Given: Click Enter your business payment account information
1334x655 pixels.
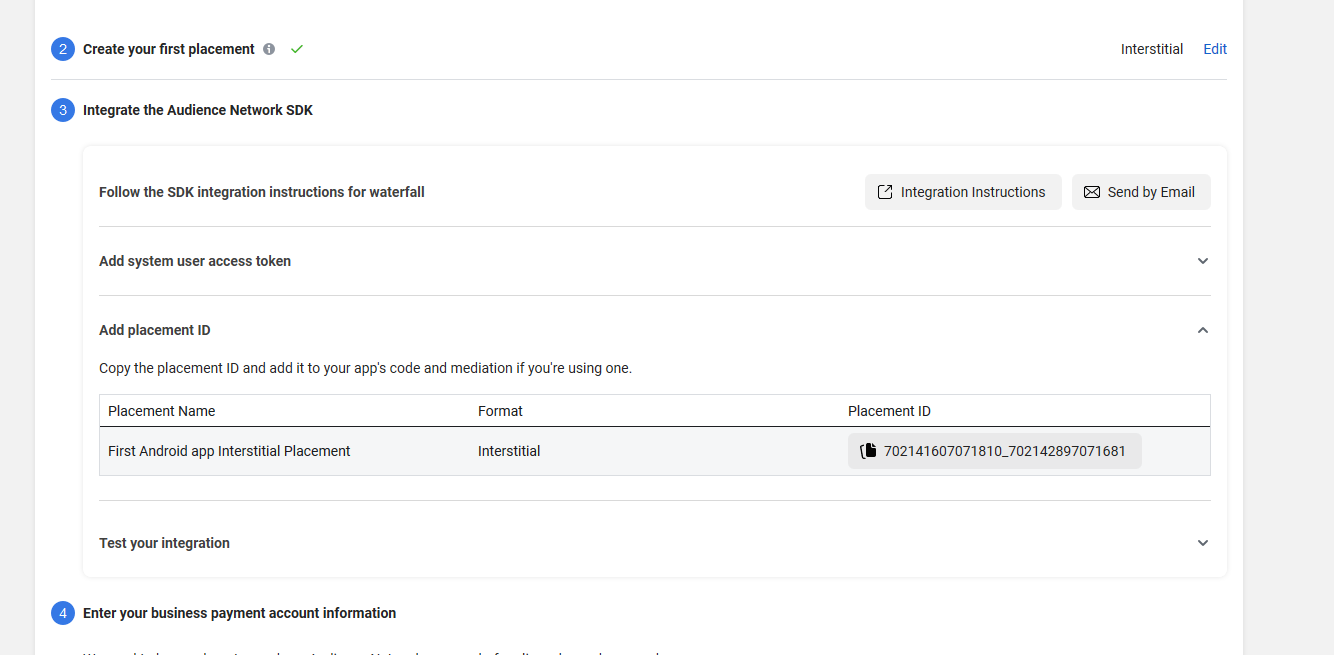Looking at the screenshot, I should tap(239, 612).
